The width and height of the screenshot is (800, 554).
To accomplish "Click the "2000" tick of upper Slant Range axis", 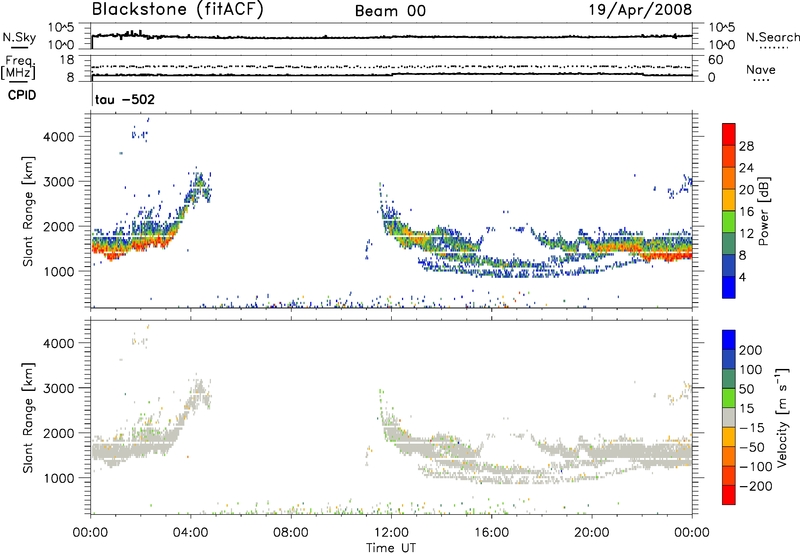I will [59, 227].
